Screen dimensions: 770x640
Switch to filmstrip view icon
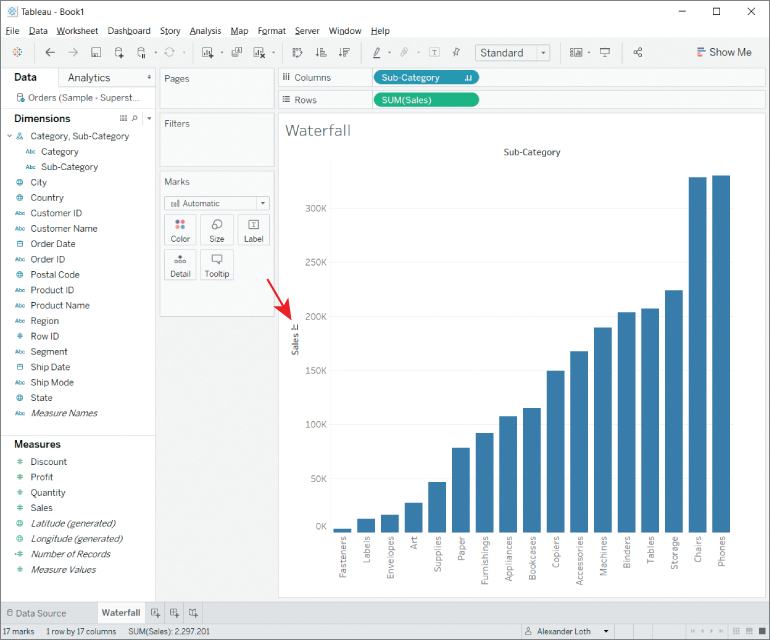(x=749, y=631)
